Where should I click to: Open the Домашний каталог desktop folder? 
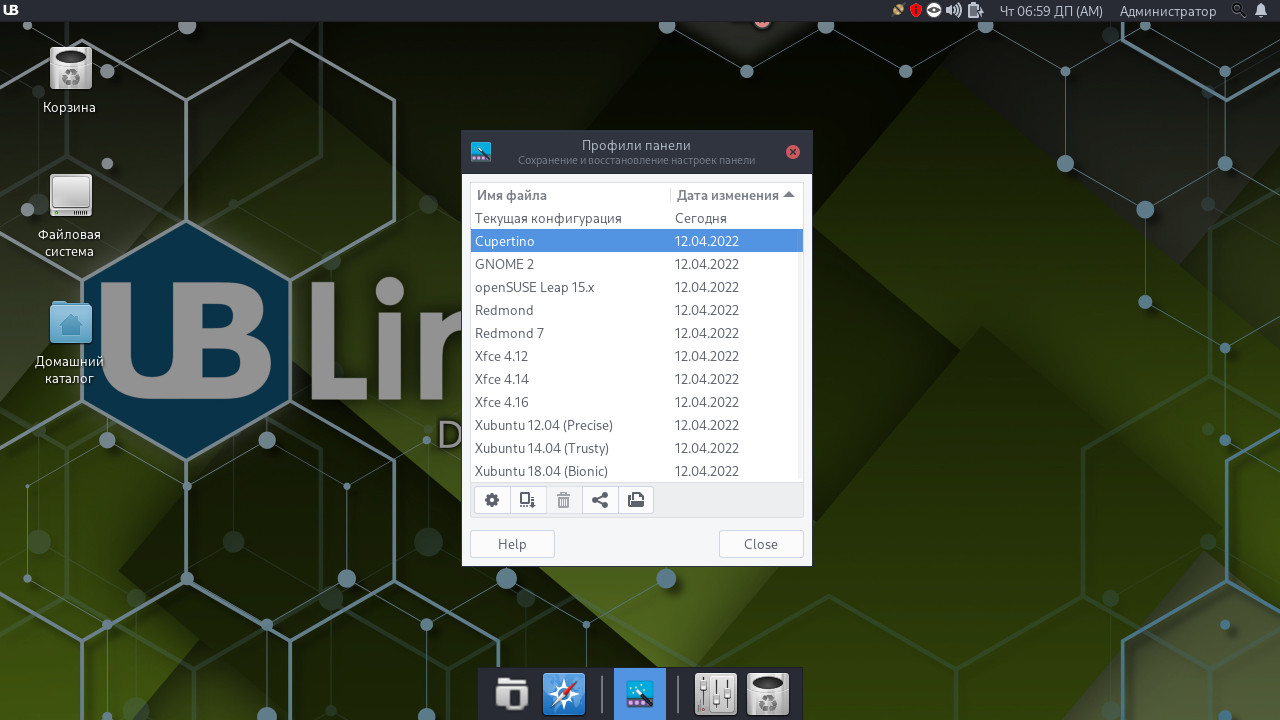(x=70, y=343)
